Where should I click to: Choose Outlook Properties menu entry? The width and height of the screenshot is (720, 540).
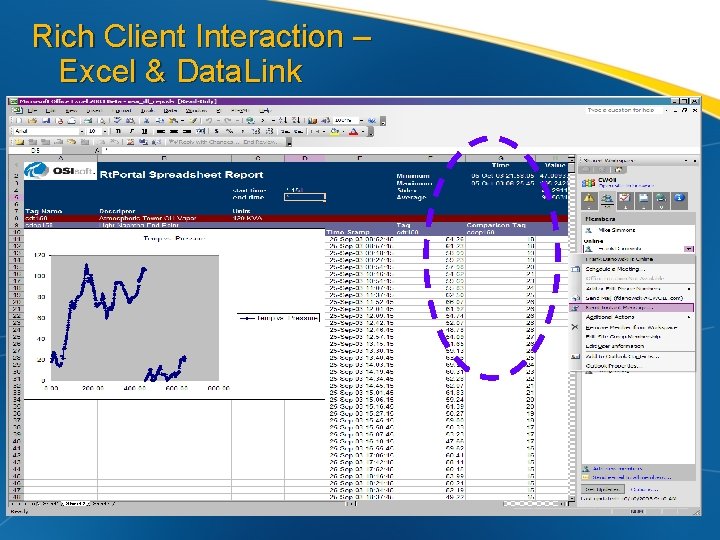tap(632, 366)
